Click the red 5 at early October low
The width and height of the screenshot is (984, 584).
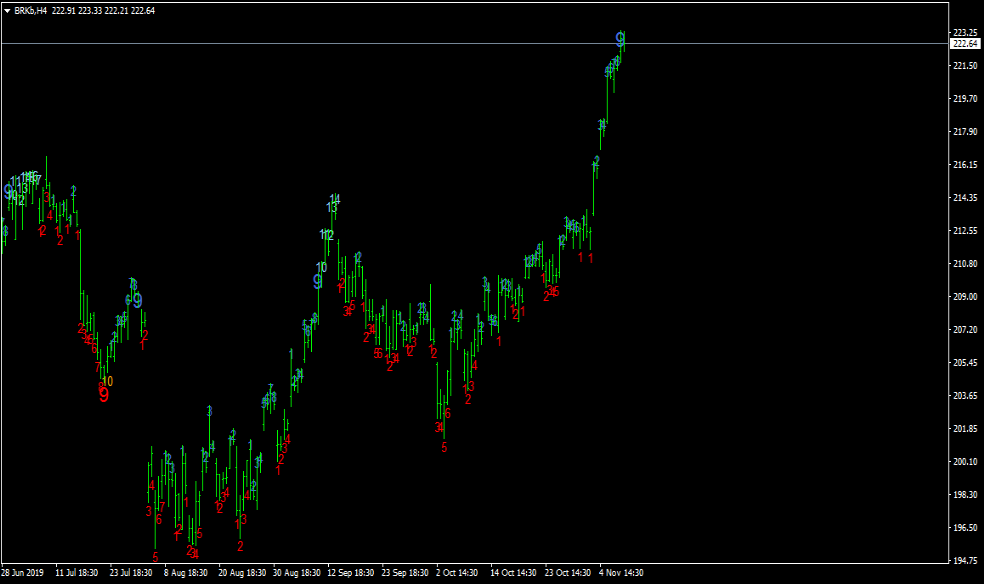(444, 447)
